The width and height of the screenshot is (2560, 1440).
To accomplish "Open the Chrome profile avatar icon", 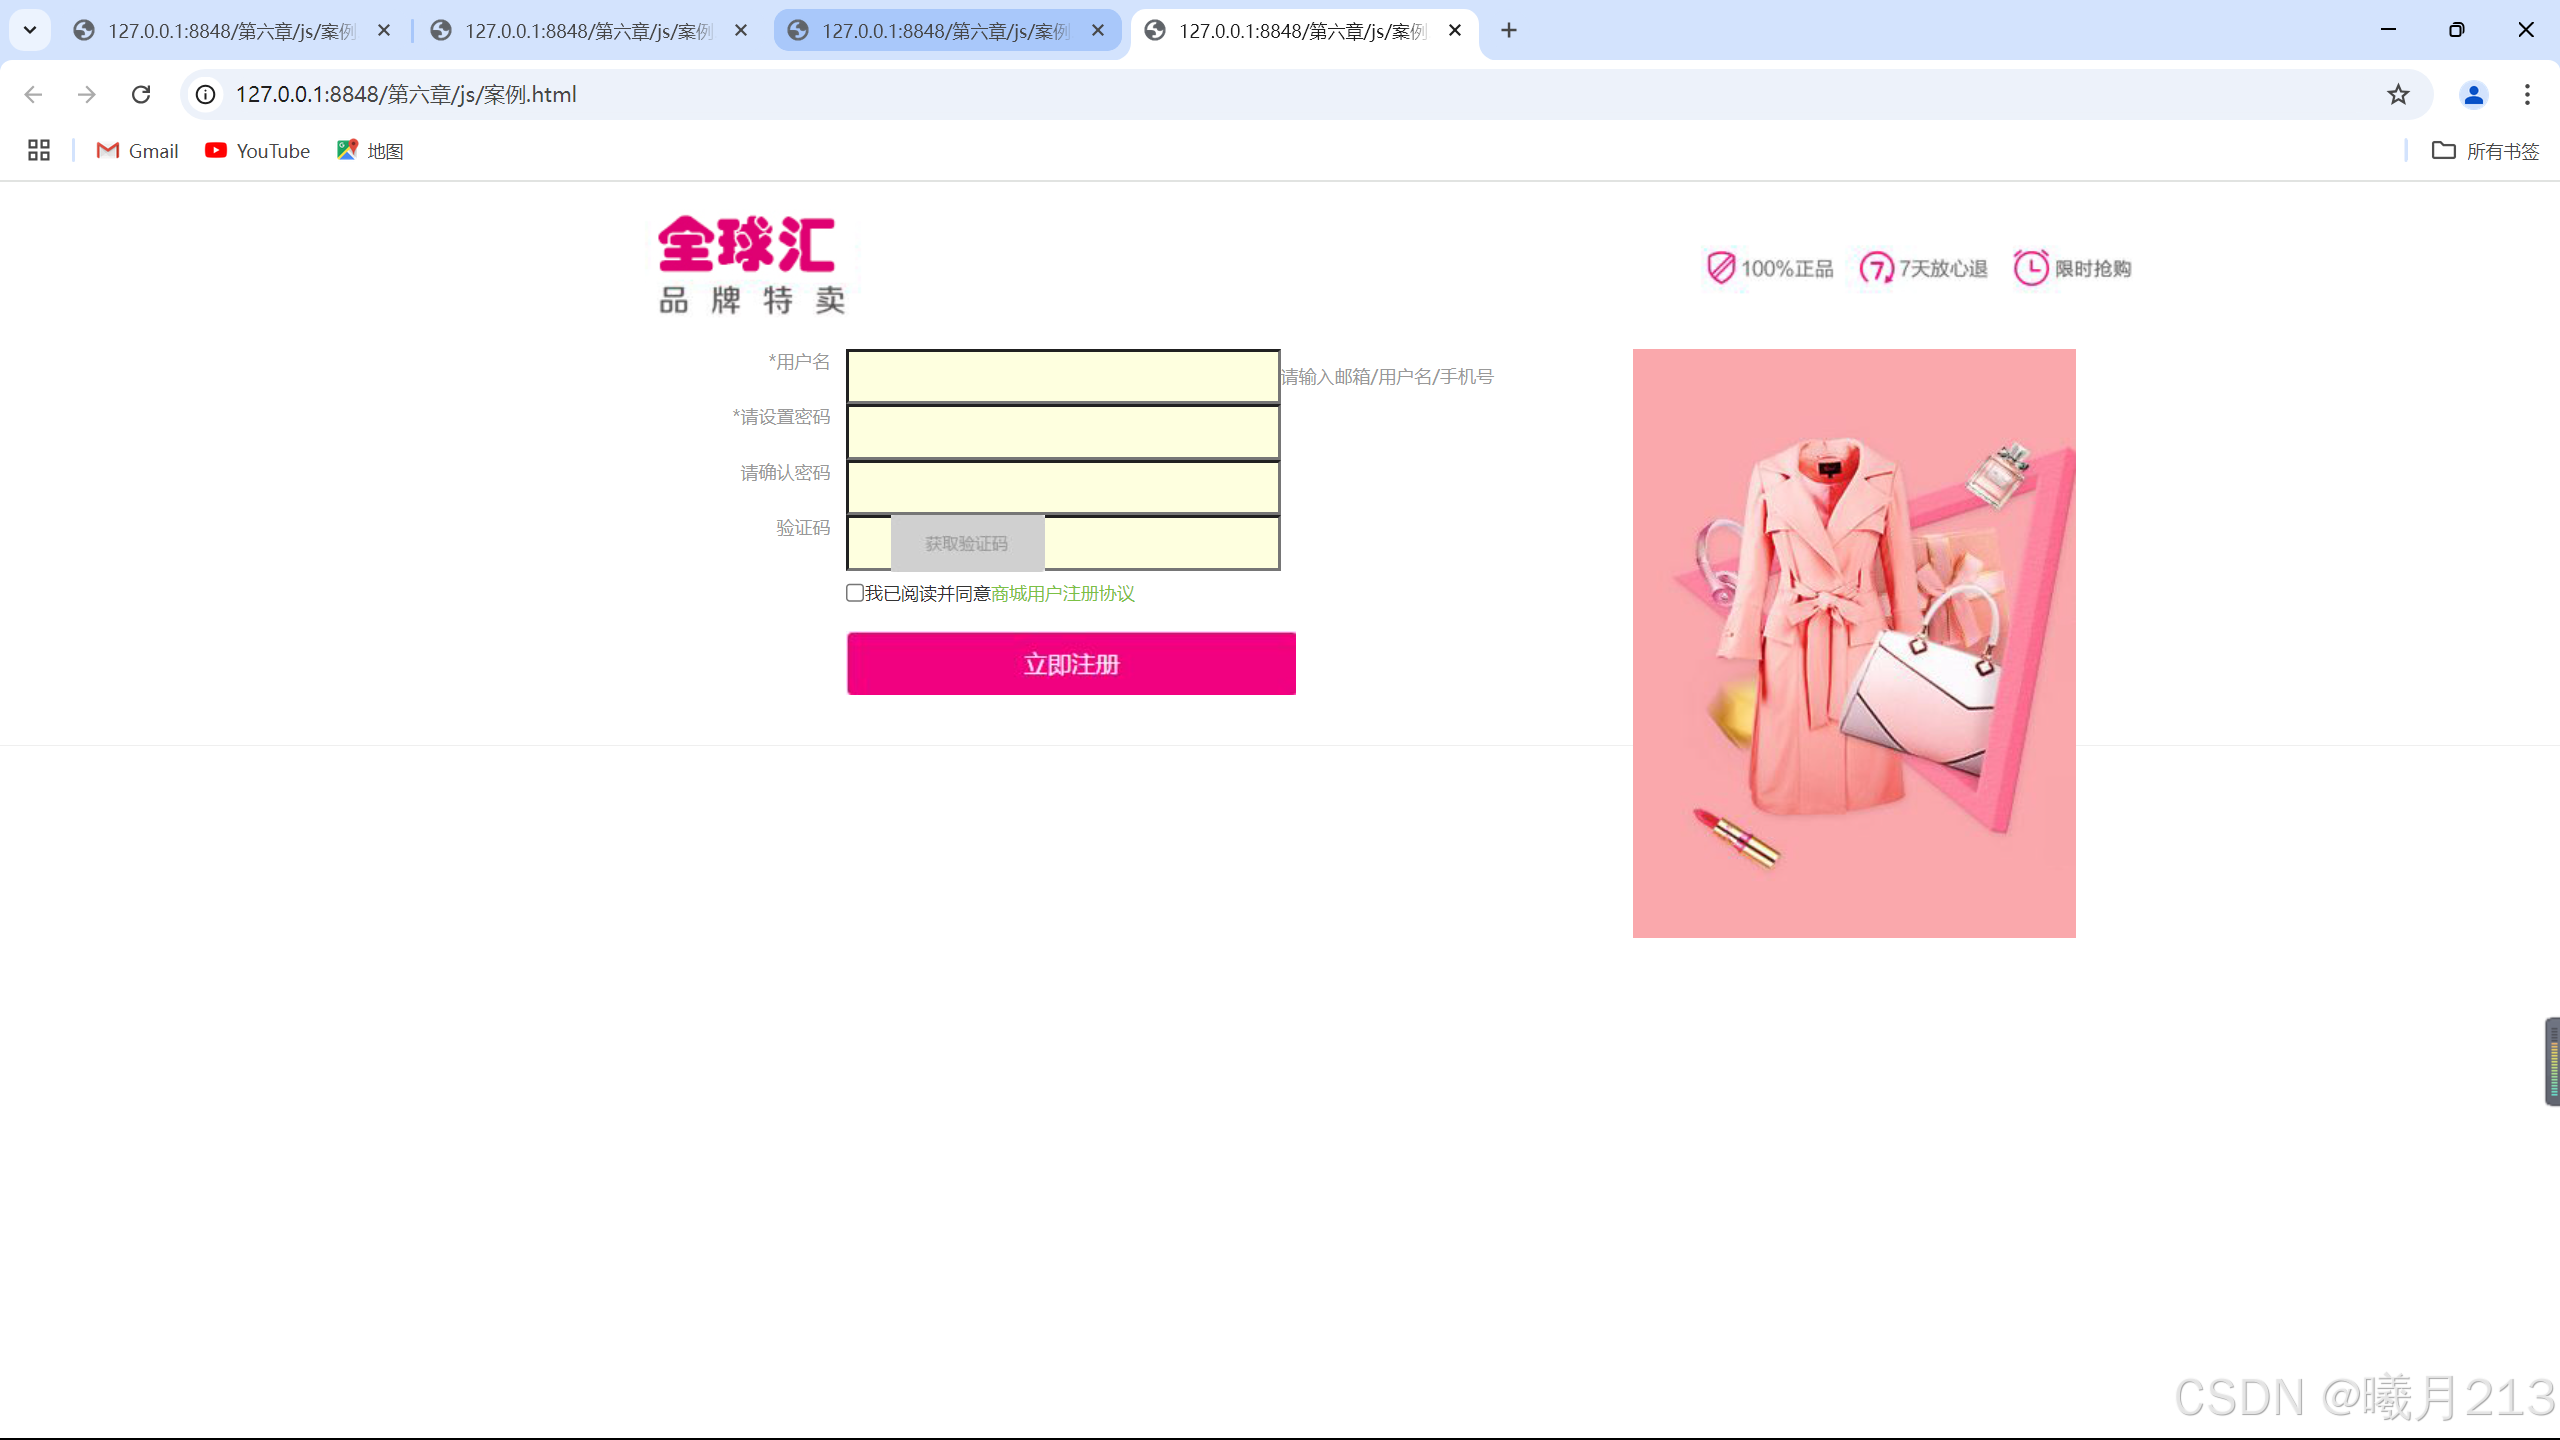I will [2473, 94].
